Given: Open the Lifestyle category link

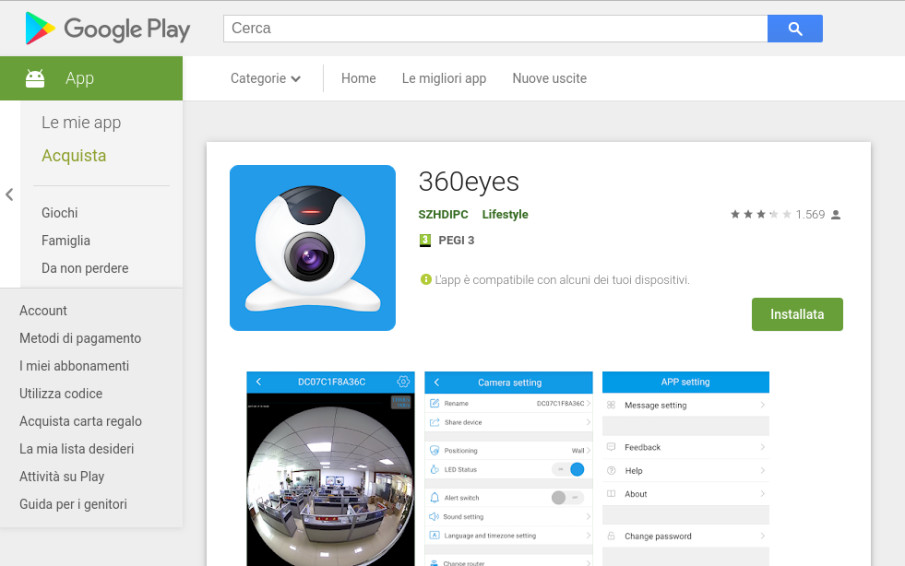Looking at the screenshot, I should pyautogui.click(x=505, y=215).
